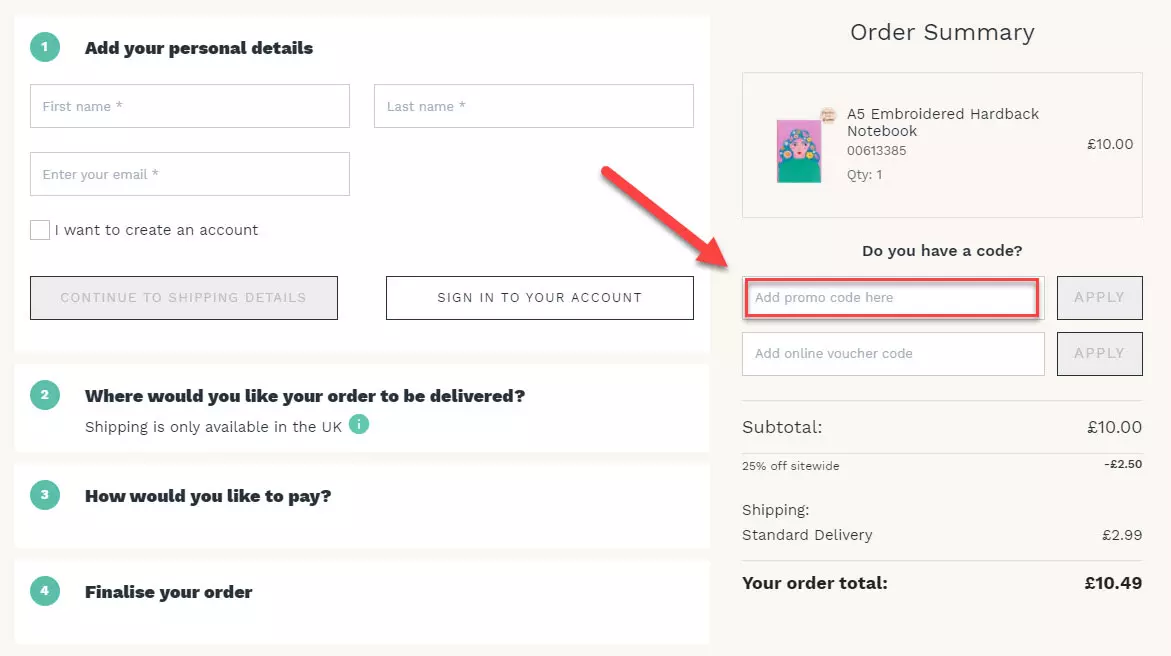Image resolution: width=1171 pixels, height=656 pixels.
Task: Expand the 'Finalise your order' section
Action: point(168,591)
